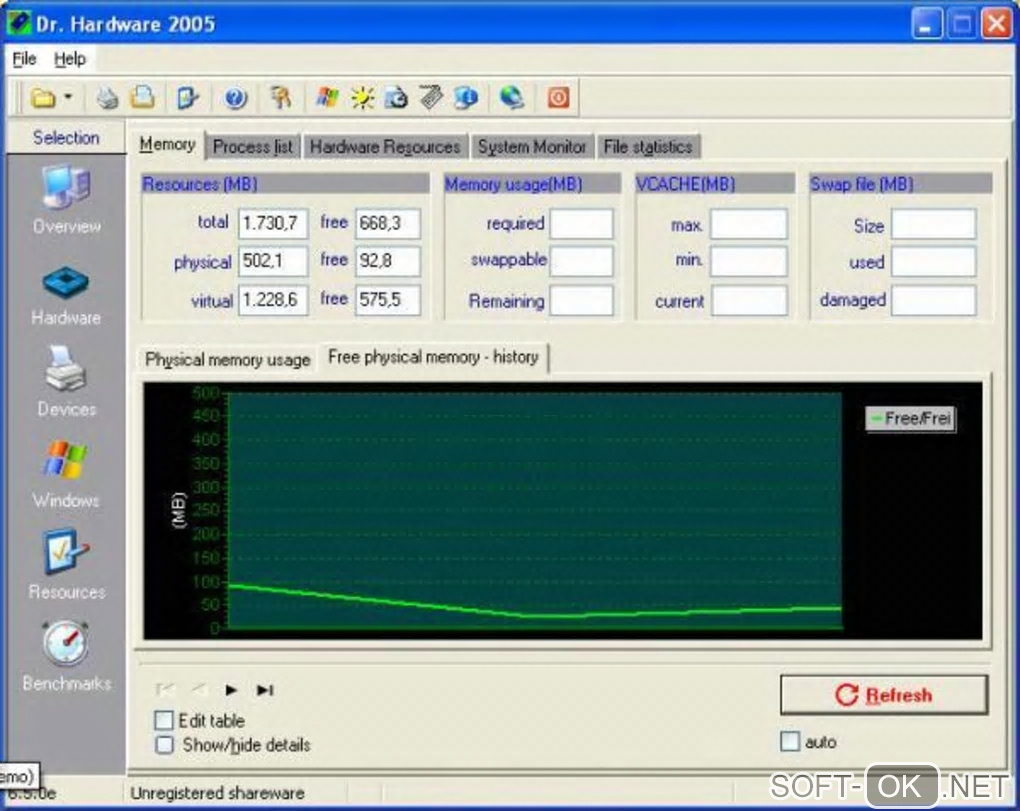Click the Free/Frei chart legend
Image resolution: width=1020 pixels, height=811 pixels.
[911, 418]
